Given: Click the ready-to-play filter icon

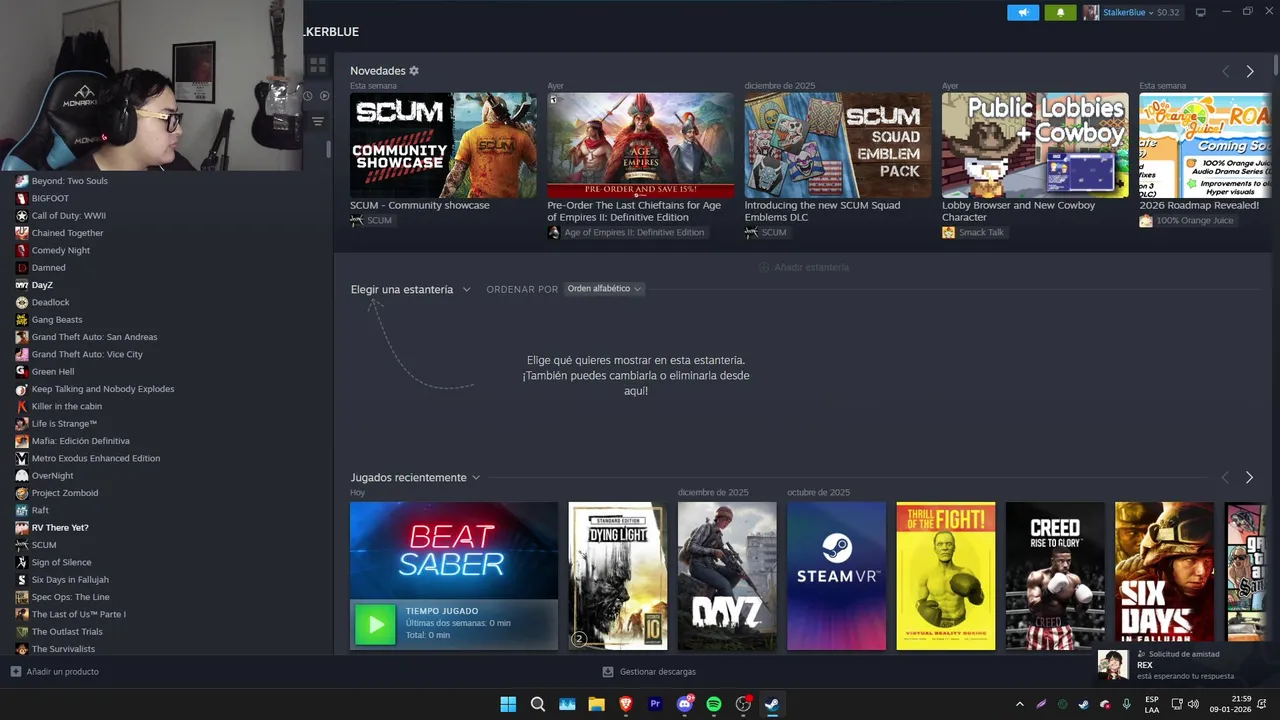Looking at the screenshot, I should [x=324, y=96].
